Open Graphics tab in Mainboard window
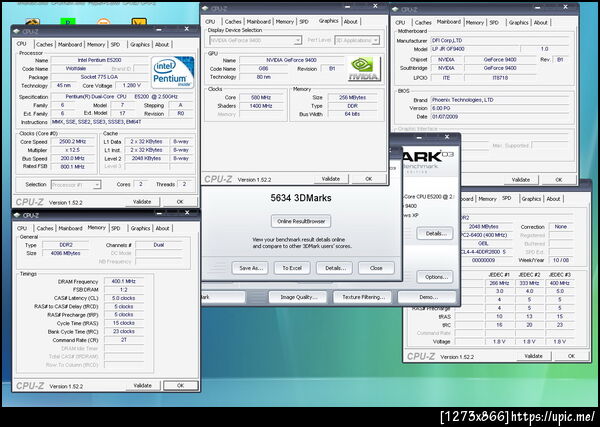Image resolution: width=600 pixels, height=427 pixels. coord(518,23)
